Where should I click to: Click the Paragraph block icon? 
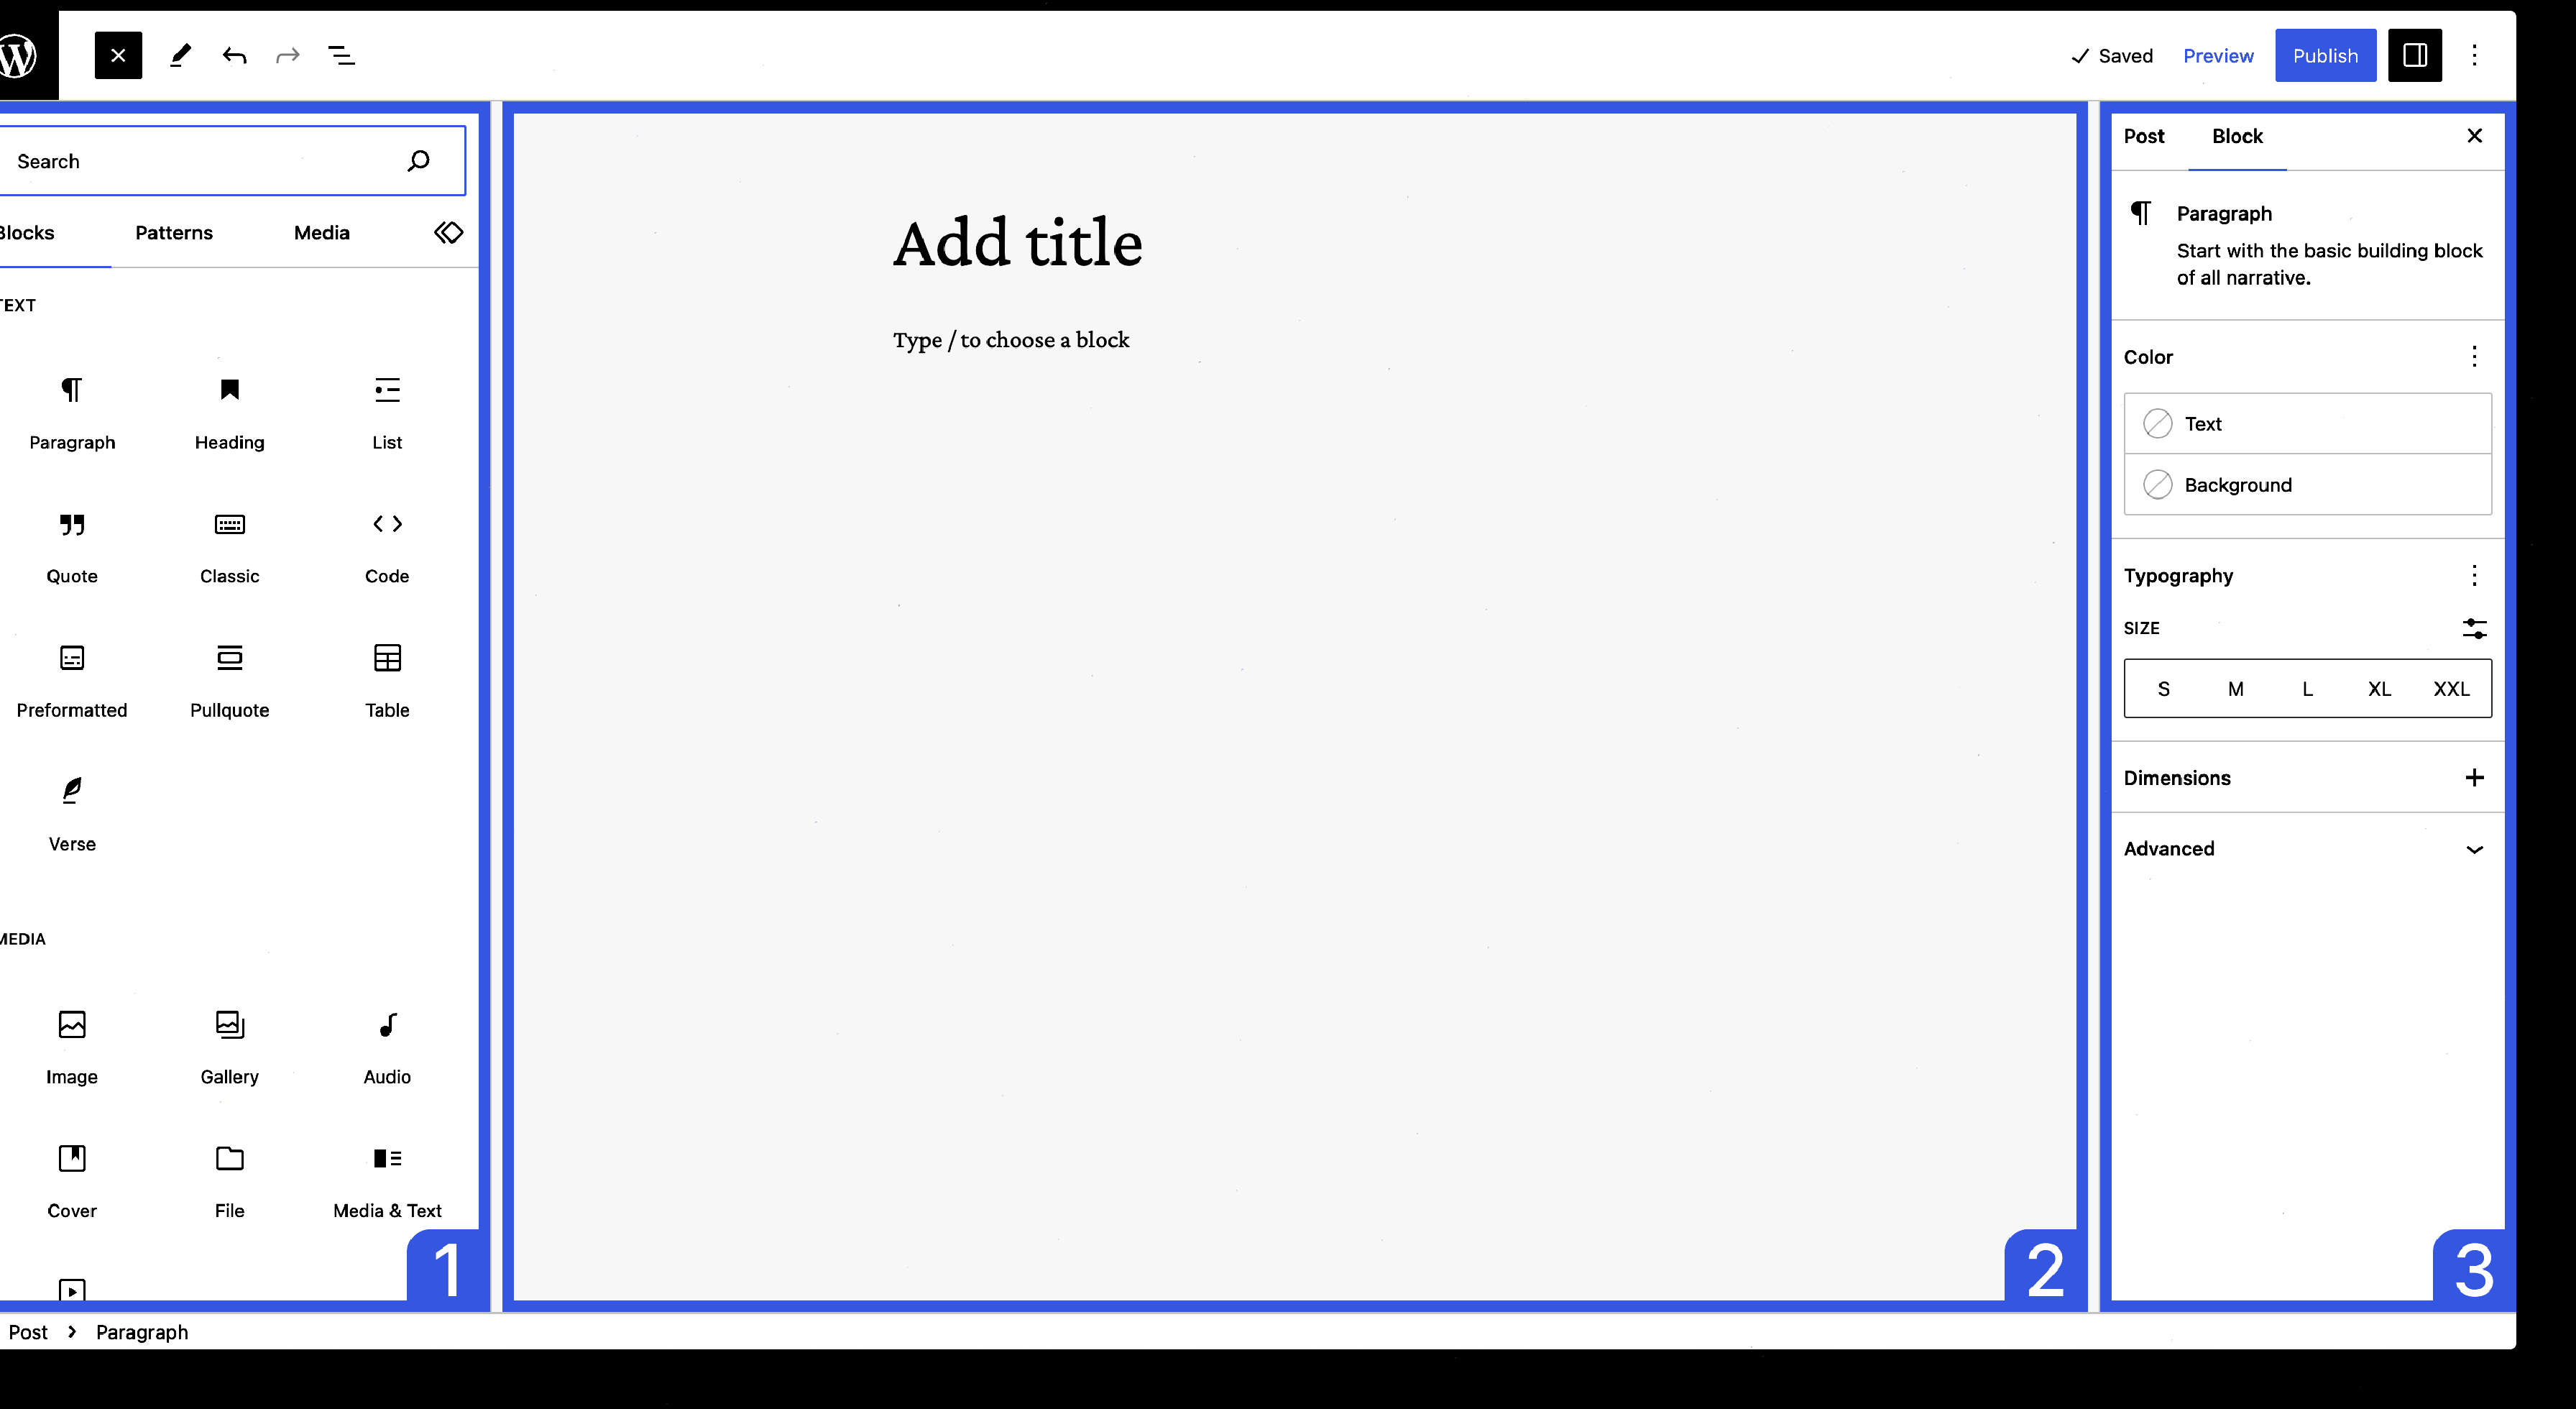tap(71, 390)
